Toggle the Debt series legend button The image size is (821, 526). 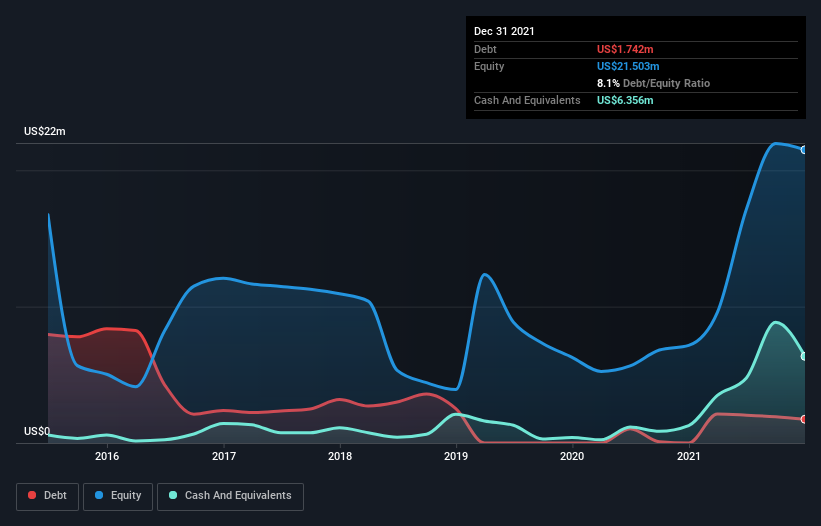point(48,496)
